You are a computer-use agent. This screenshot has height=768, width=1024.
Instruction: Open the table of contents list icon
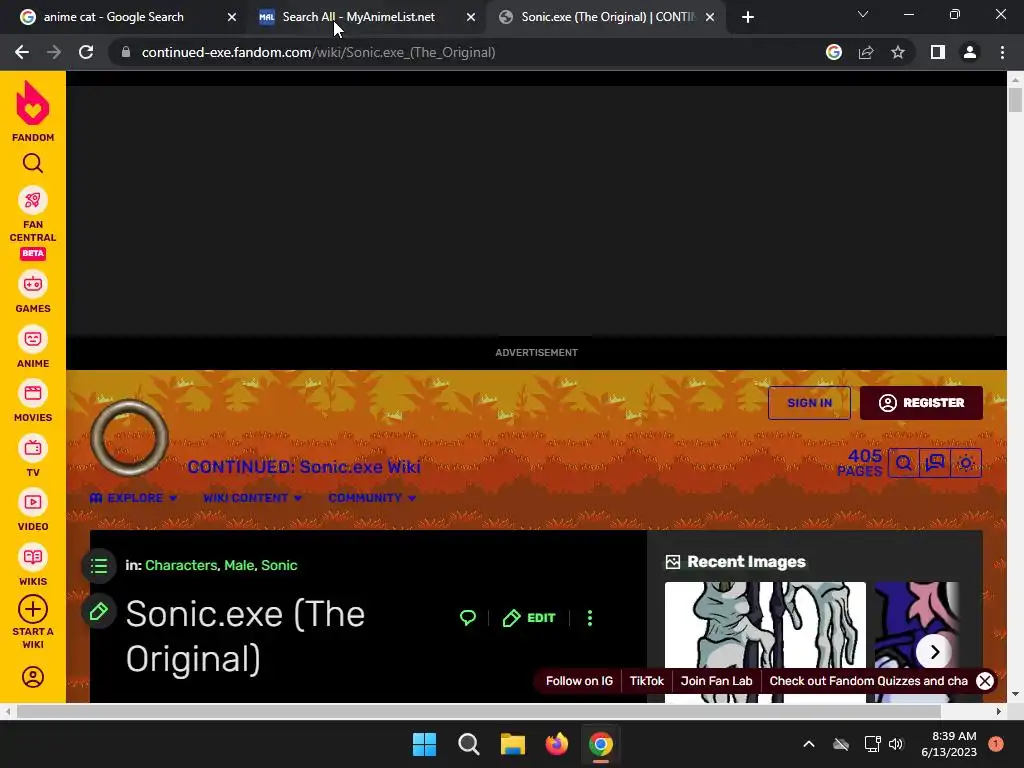99,566
